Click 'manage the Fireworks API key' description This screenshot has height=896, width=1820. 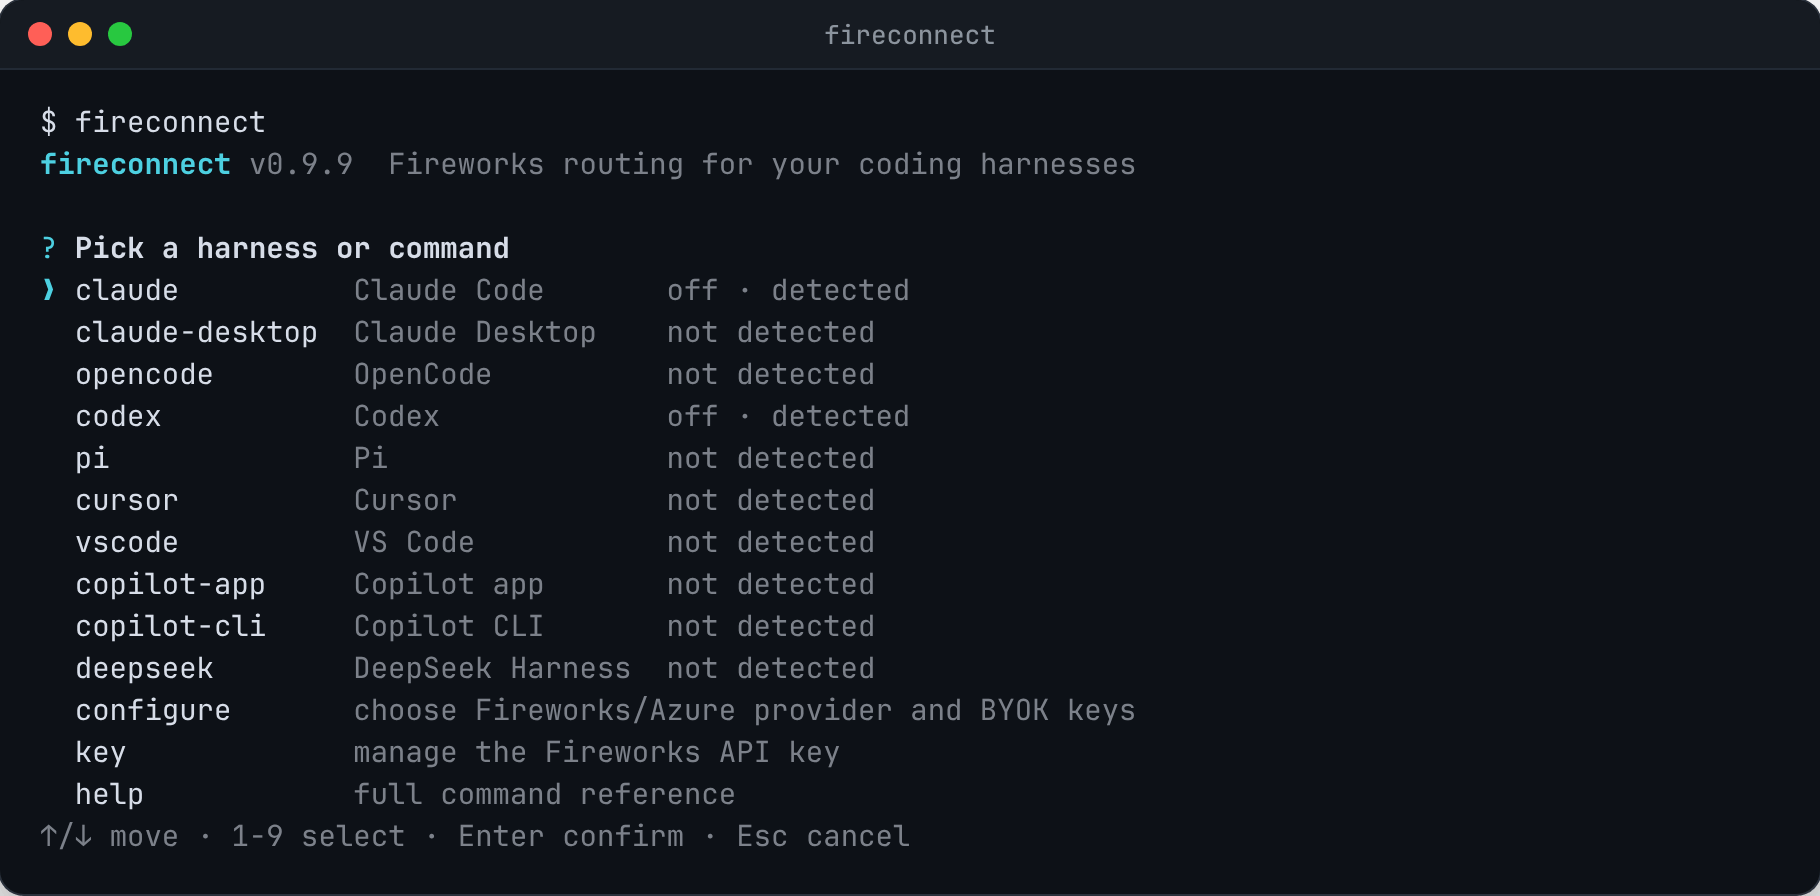pyautogui.click(x=597, y=752)
